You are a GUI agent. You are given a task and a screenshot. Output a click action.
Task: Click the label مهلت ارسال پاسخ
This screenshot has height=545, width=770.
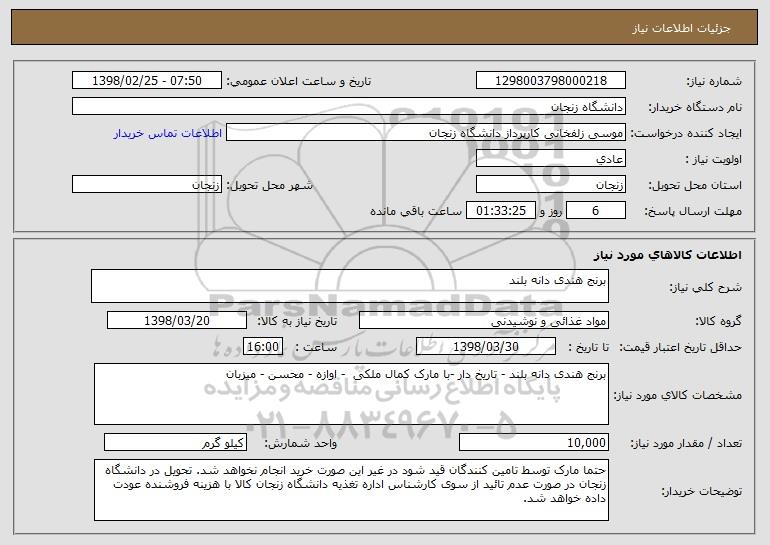[693, 212]
